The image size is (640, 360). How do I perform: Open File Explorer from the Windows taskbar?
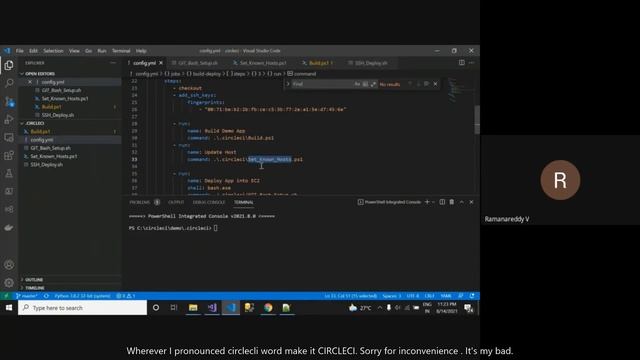[x=193, y=308]
